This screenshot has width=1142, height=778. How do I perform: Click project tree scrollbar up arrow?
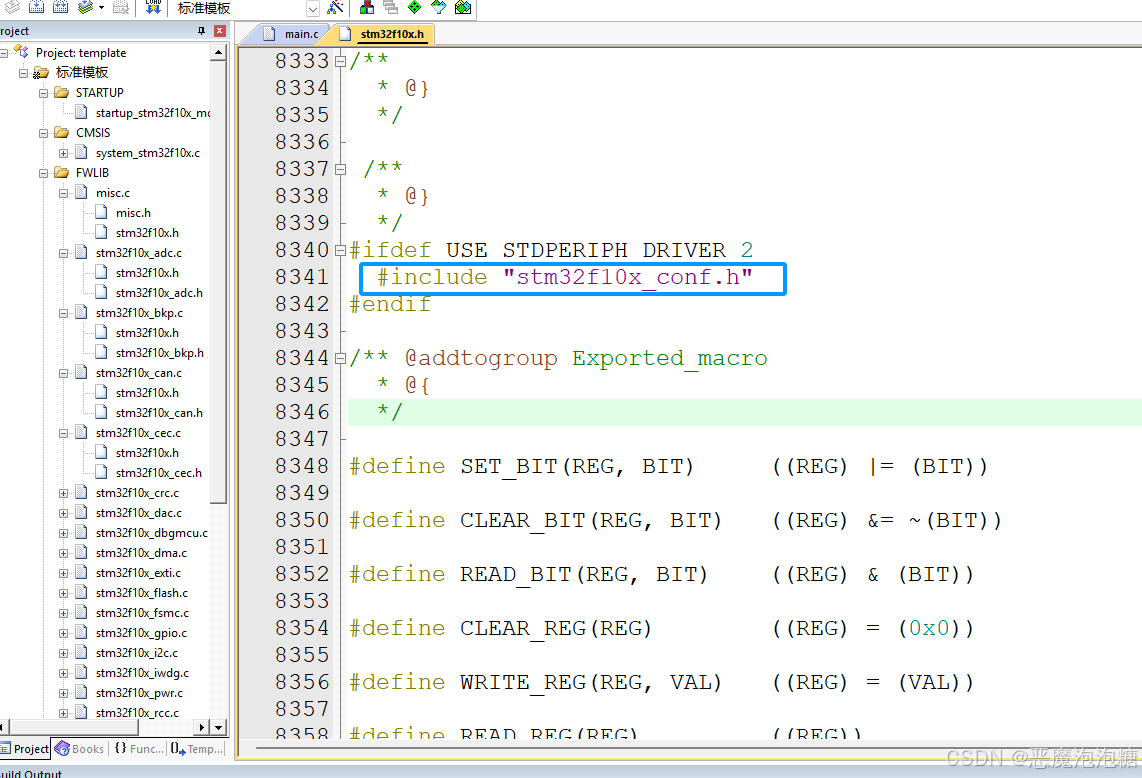218,52
